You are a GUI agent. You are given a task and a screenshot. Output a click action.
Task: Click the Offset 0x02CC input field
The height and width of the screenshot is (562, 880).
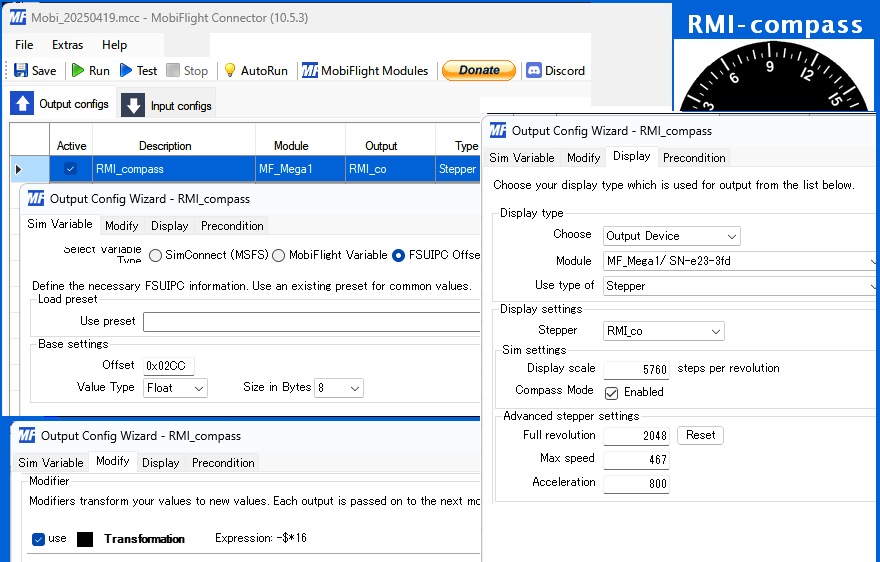[x=169, y=366]
